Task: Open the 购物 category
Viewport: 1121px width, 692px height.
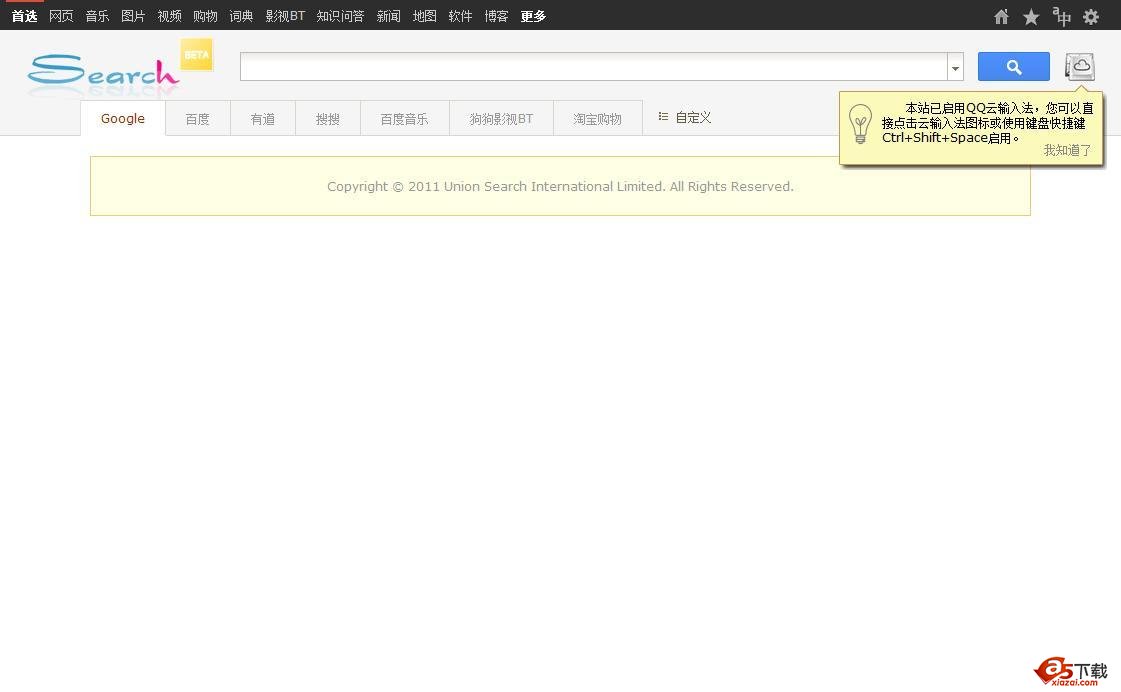Action: (205, 16)
